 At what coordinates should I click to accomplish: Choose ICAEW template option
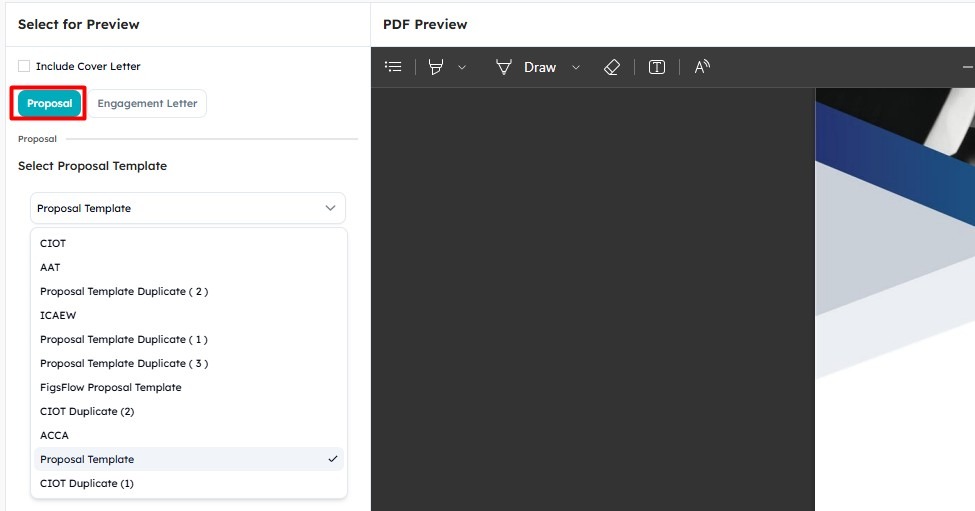(188, 315)
